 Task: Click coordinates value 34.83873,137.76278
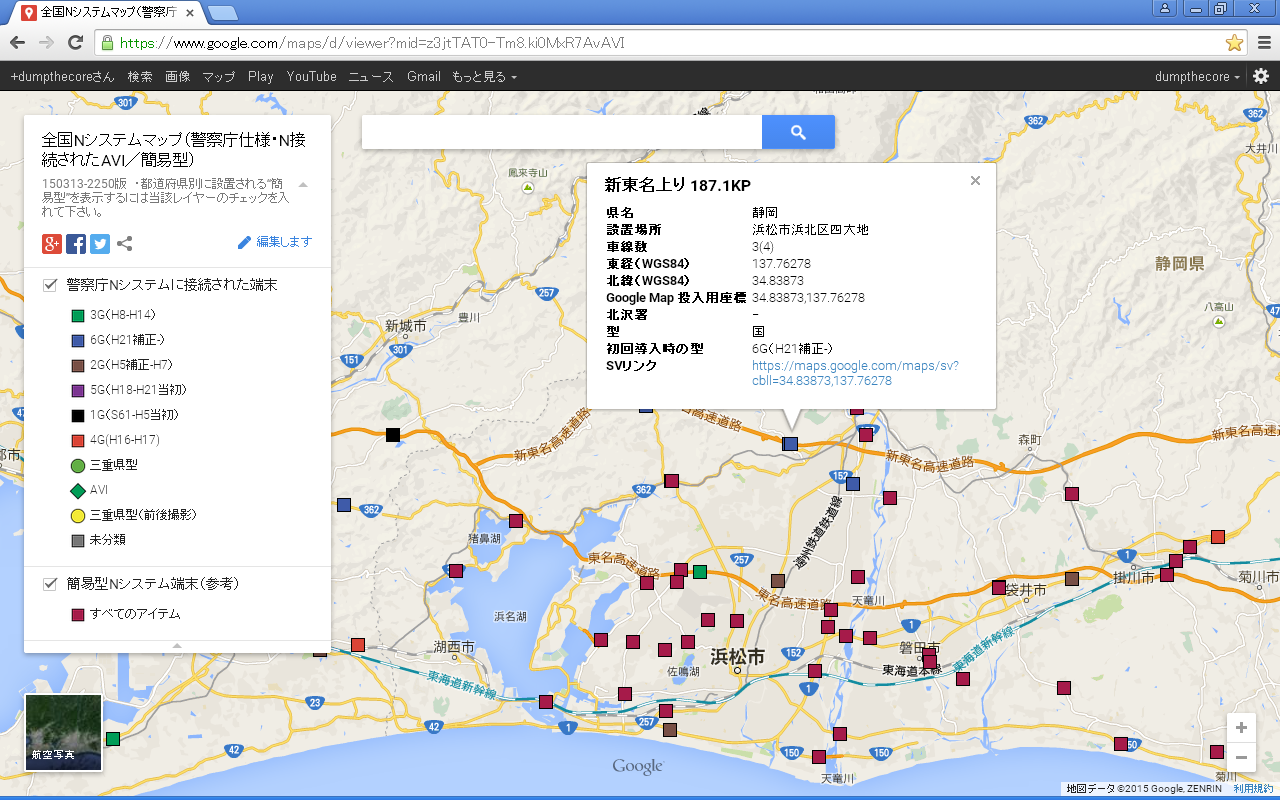808,297
